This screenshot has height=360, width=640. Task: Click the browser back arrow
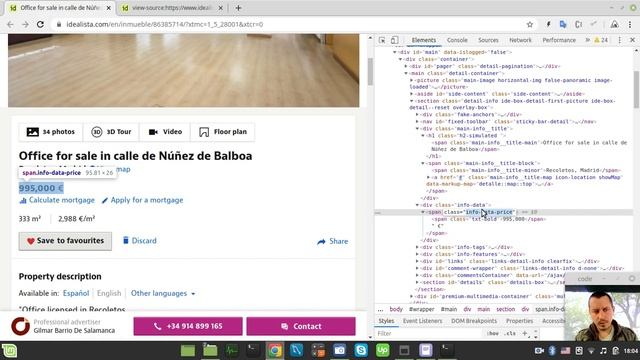pyautogui.click(x=10, y=24)
